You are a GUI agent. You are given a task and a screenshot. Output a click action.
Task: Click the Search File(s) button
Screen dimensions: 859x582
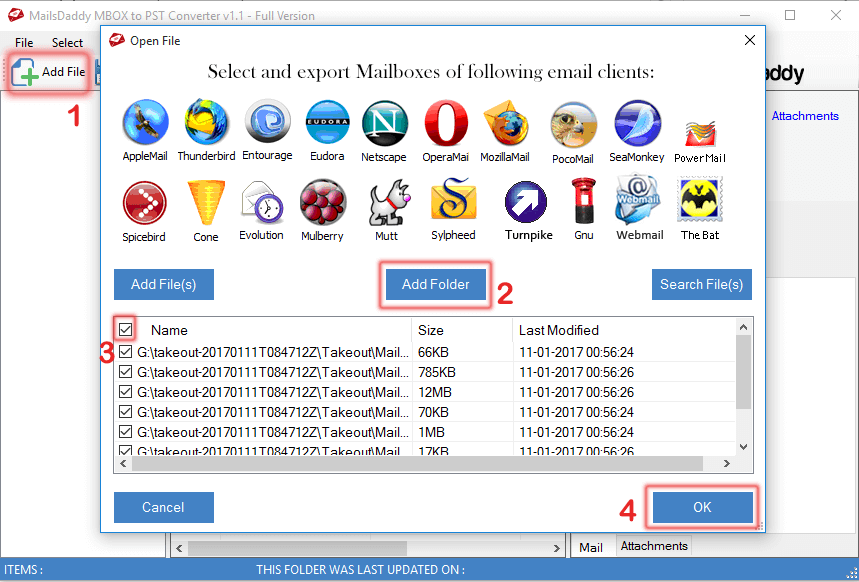(702, 284)
